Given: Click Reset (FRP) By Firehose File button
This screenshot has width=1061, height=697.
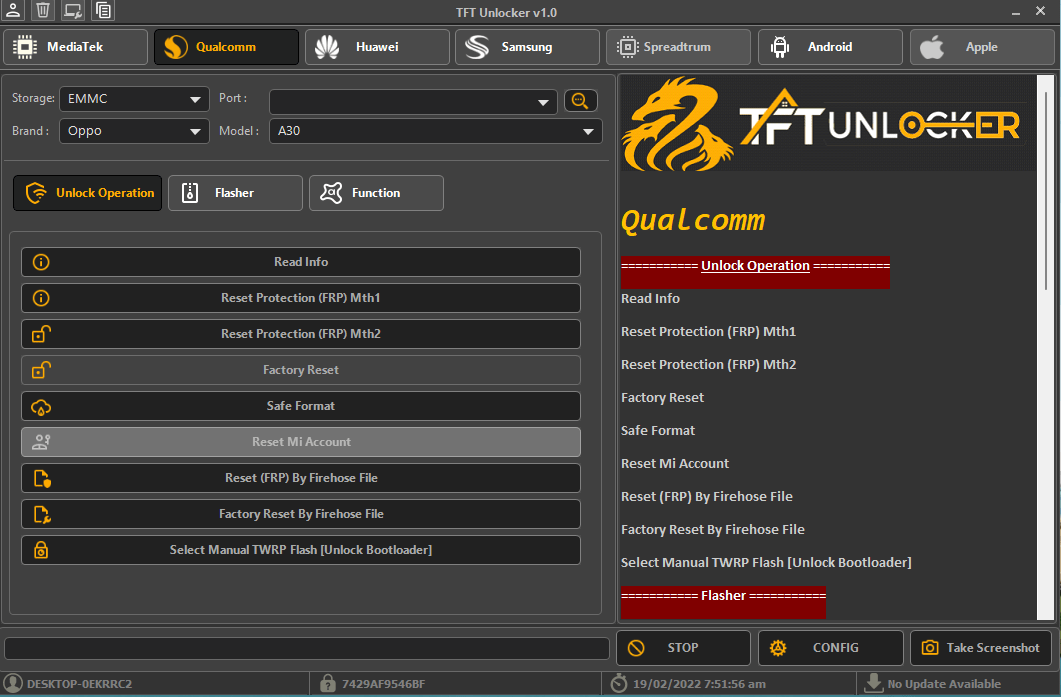Looking at the screenshot, I should (x=301, y=478).
